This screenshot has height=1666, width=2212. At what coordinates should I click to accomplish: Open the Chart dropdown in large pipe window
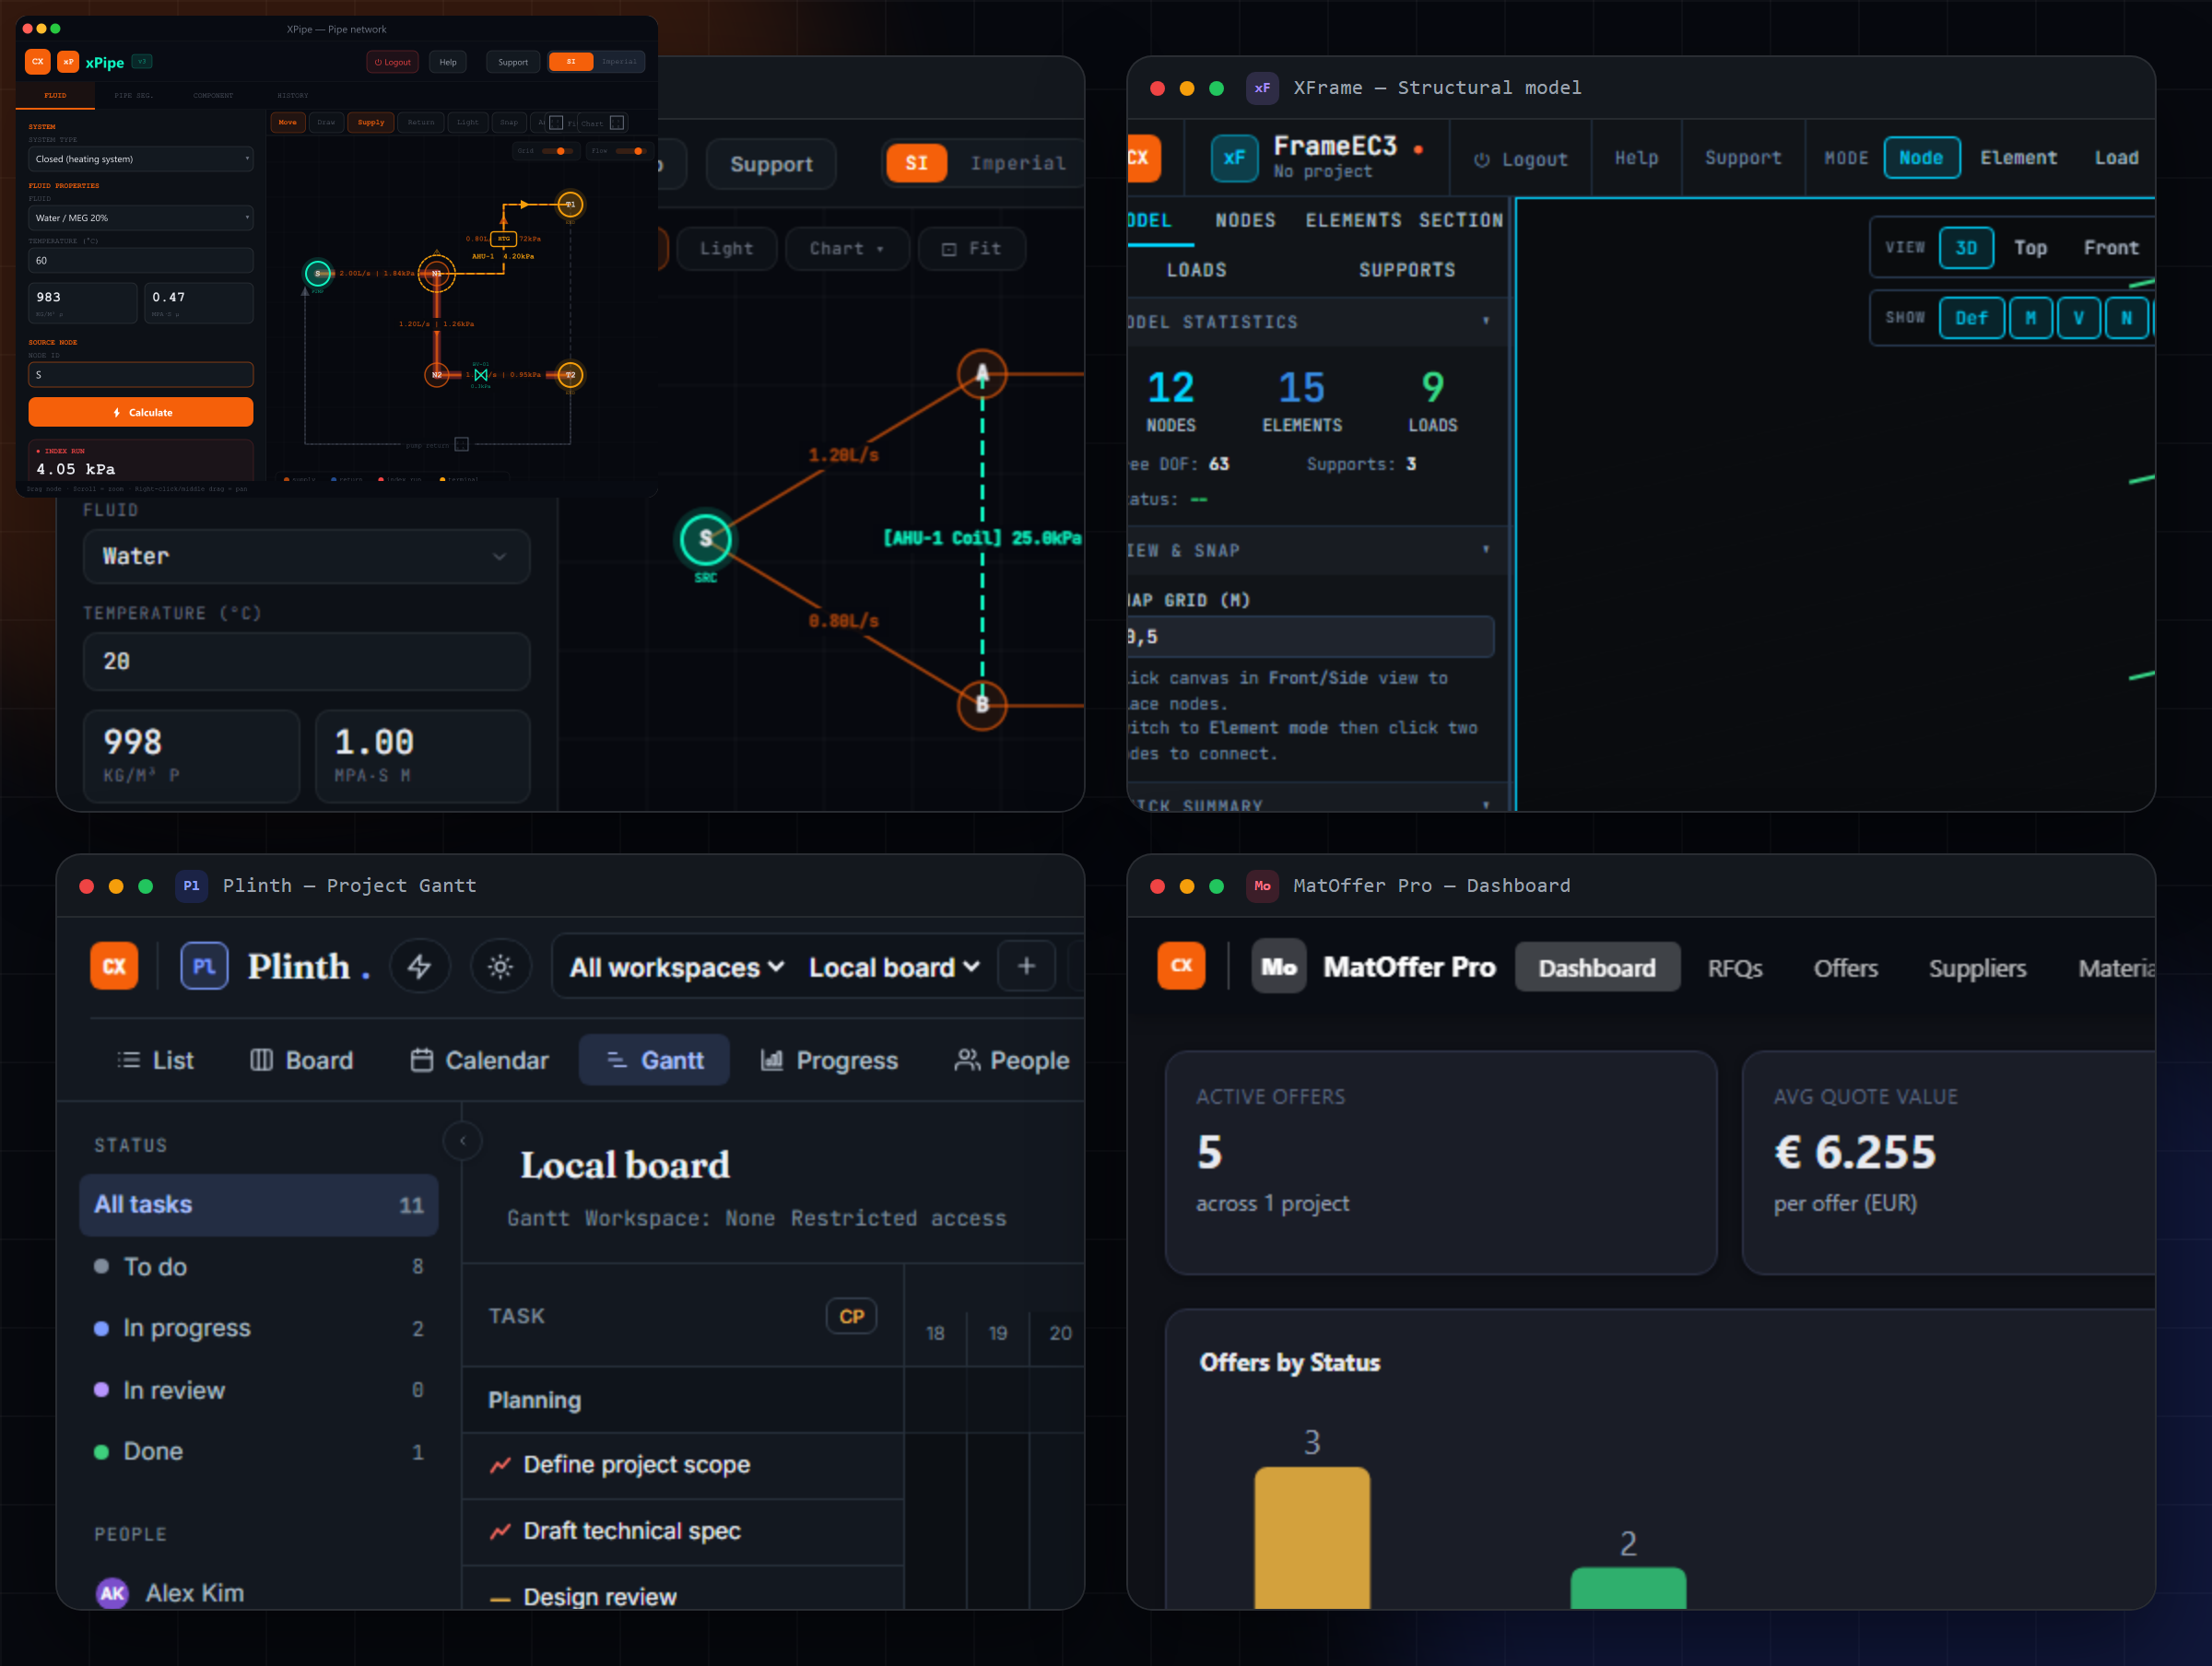(x=847, y=249)
